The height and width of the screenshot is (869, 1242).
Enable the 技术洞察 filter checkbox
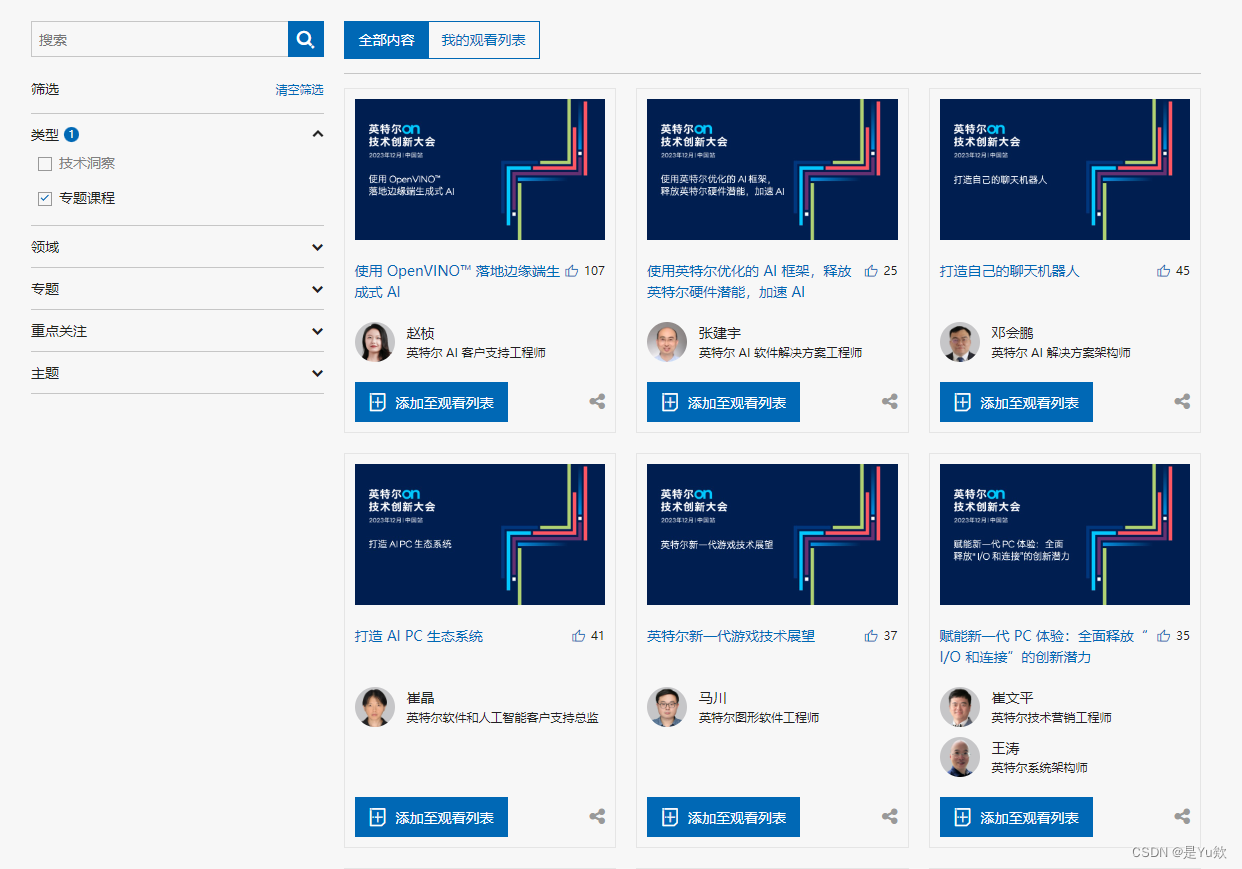tap(45, 164)
